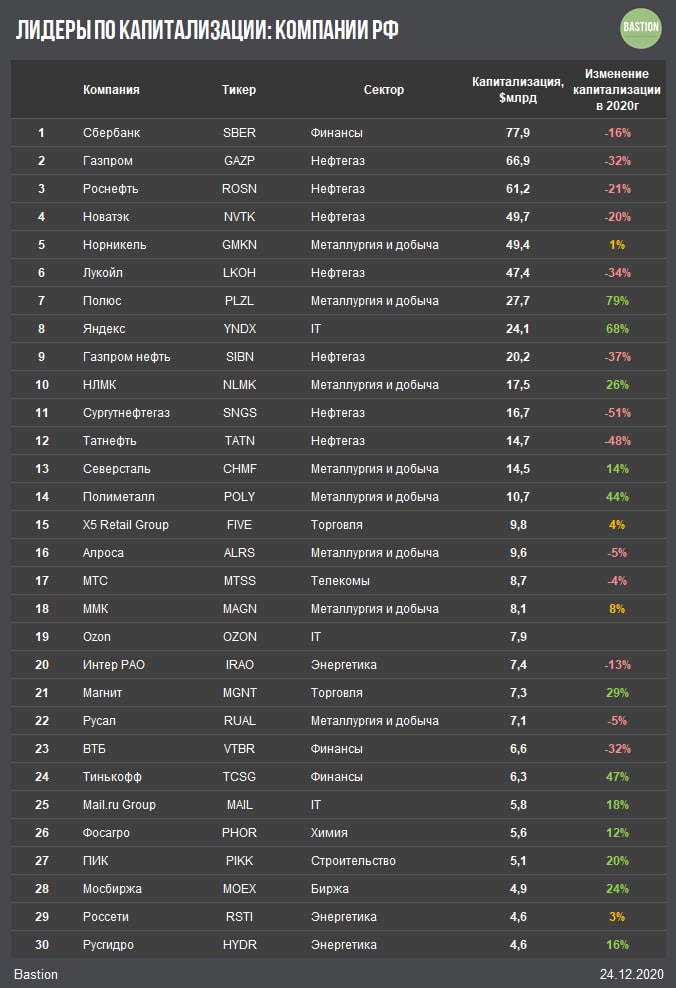Select the Mail.ru Group company name
The width and height of the screenshot is (676, 988).
coord(120,805)
